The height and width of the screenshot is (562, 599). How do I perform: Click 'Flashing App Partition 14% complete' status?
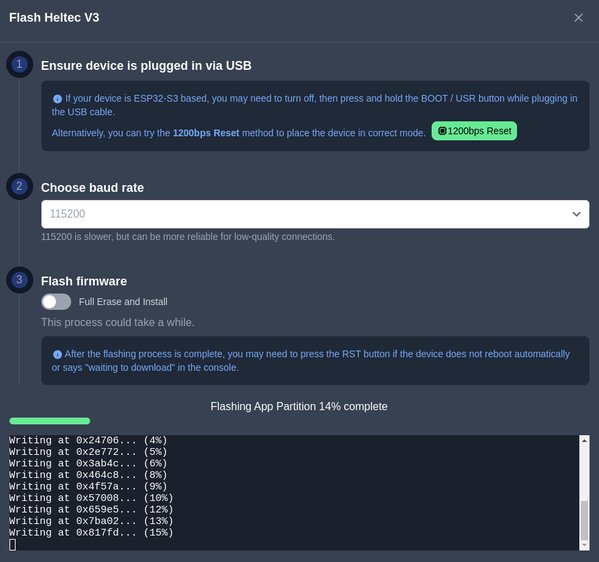(x=299, y=406)
